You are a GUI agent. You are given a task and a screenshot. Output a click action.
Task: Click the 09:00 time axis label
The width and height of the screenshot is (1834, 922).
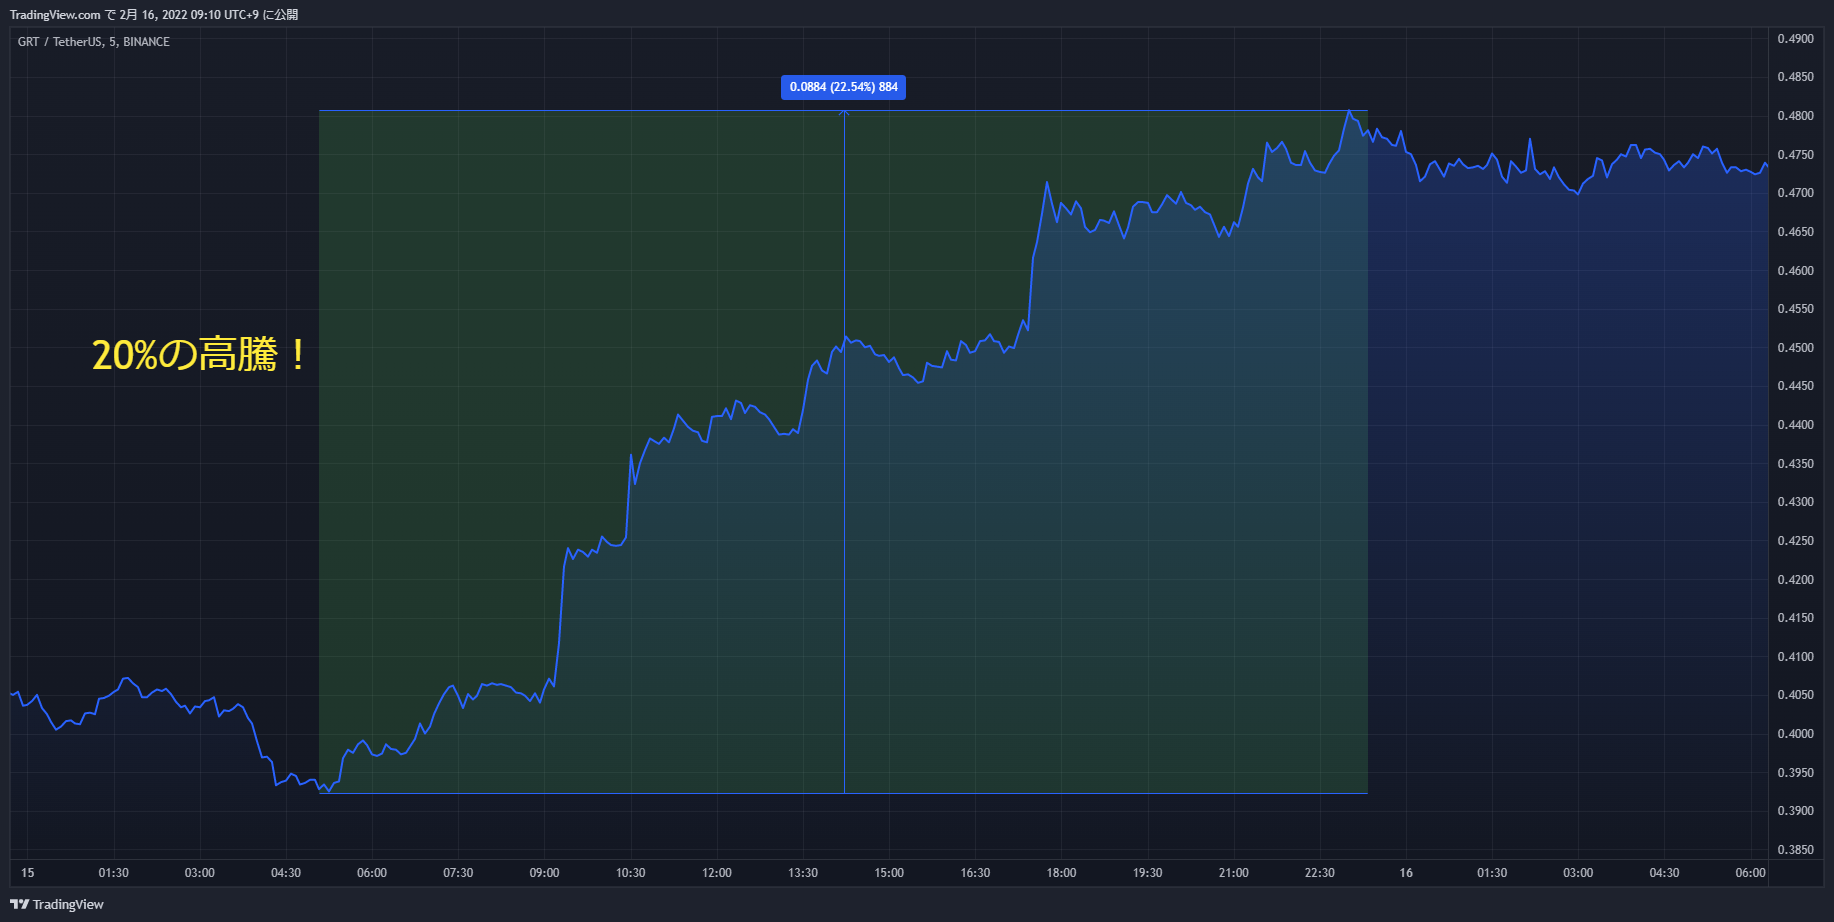pos(544,873)
